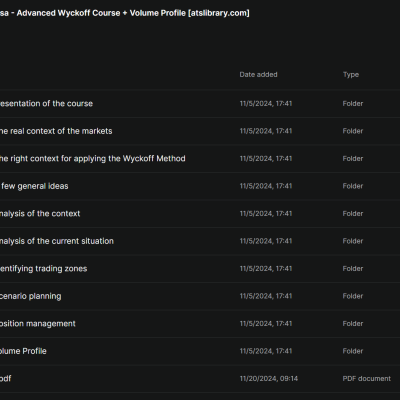
Task: Click Folder type cell of 'applying the Wyckoff Method' row
Action: pos(353,158)
